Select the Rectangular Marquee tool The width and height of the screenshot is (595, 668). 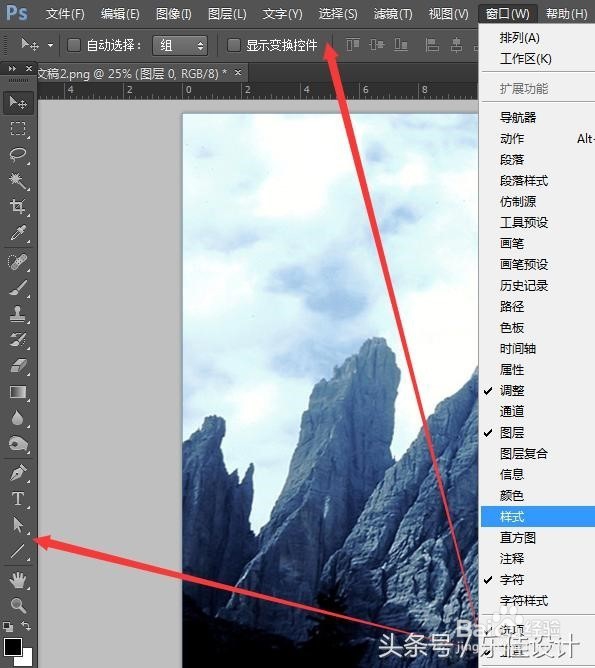coord(18,128)
